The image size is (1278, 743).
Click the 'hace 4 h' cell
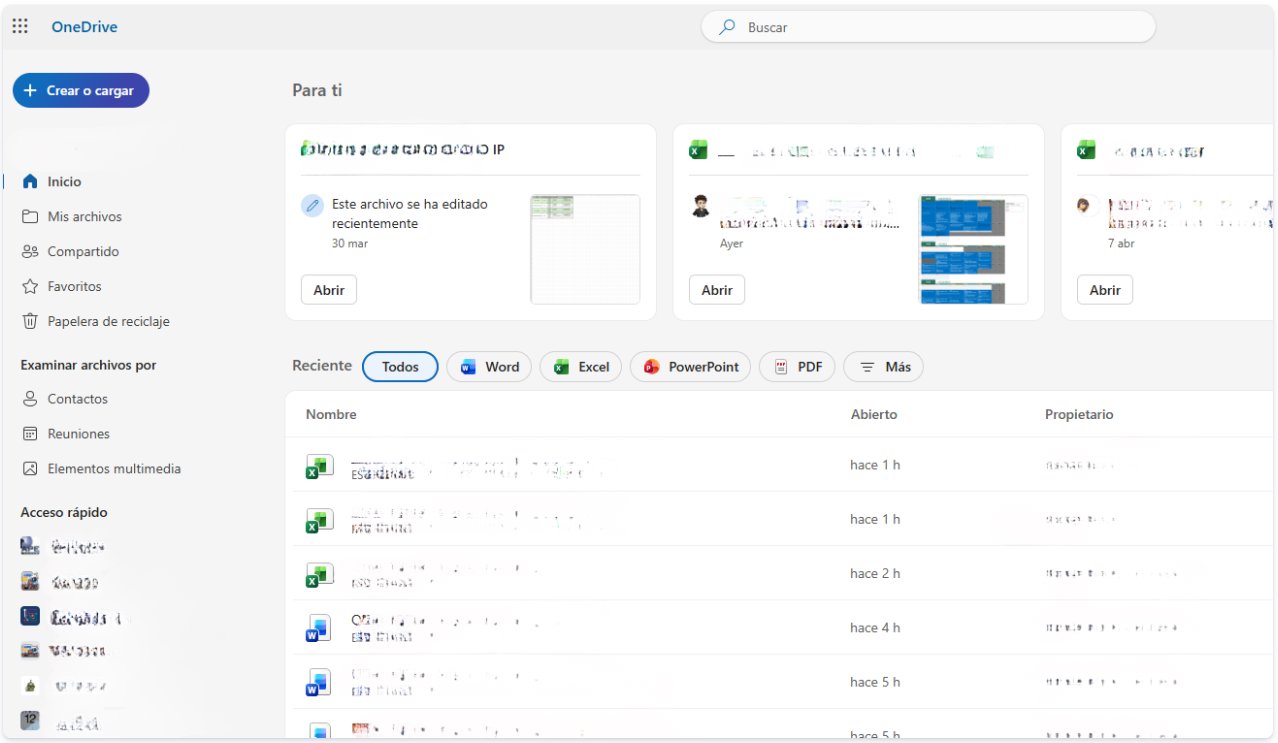tap(875, 627)
